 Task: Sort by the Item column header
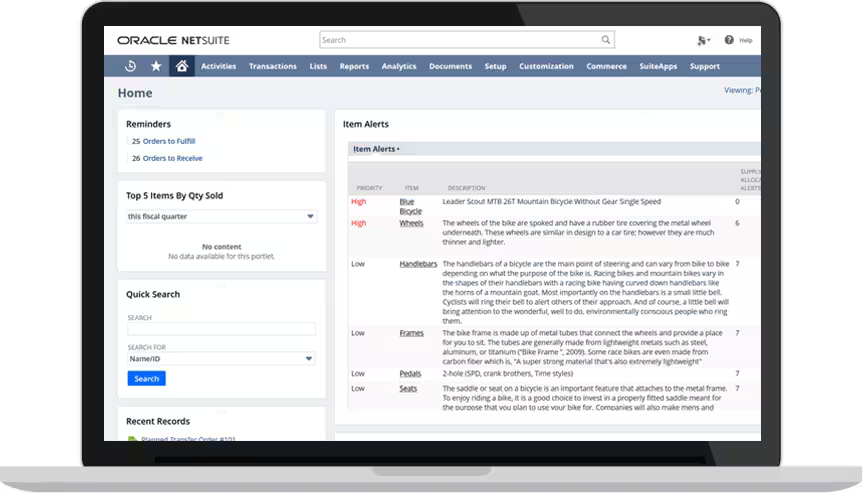pos(412,188)
